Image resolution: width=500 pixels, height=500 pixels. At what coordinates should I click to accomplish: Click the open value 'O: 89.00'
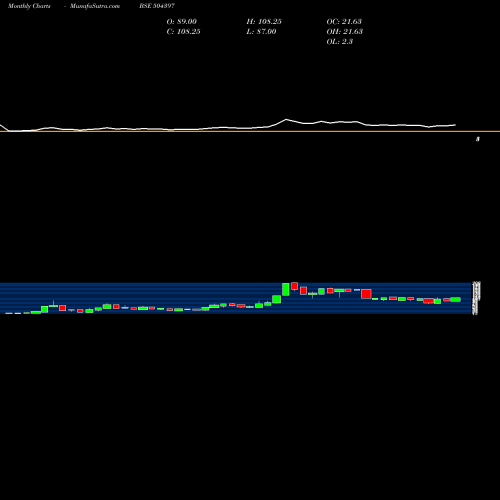(182, 22)
